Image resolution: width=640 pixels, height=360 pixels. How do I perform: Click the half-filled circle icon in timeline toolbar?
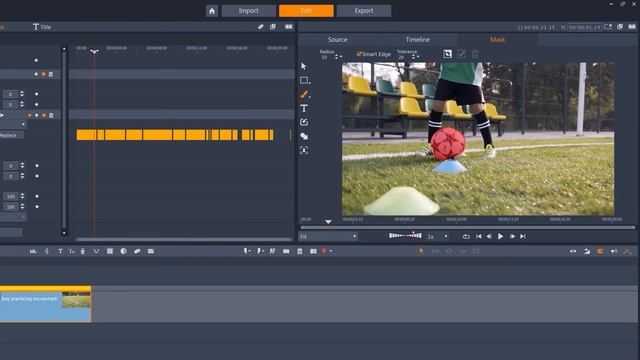coord(123,251)
